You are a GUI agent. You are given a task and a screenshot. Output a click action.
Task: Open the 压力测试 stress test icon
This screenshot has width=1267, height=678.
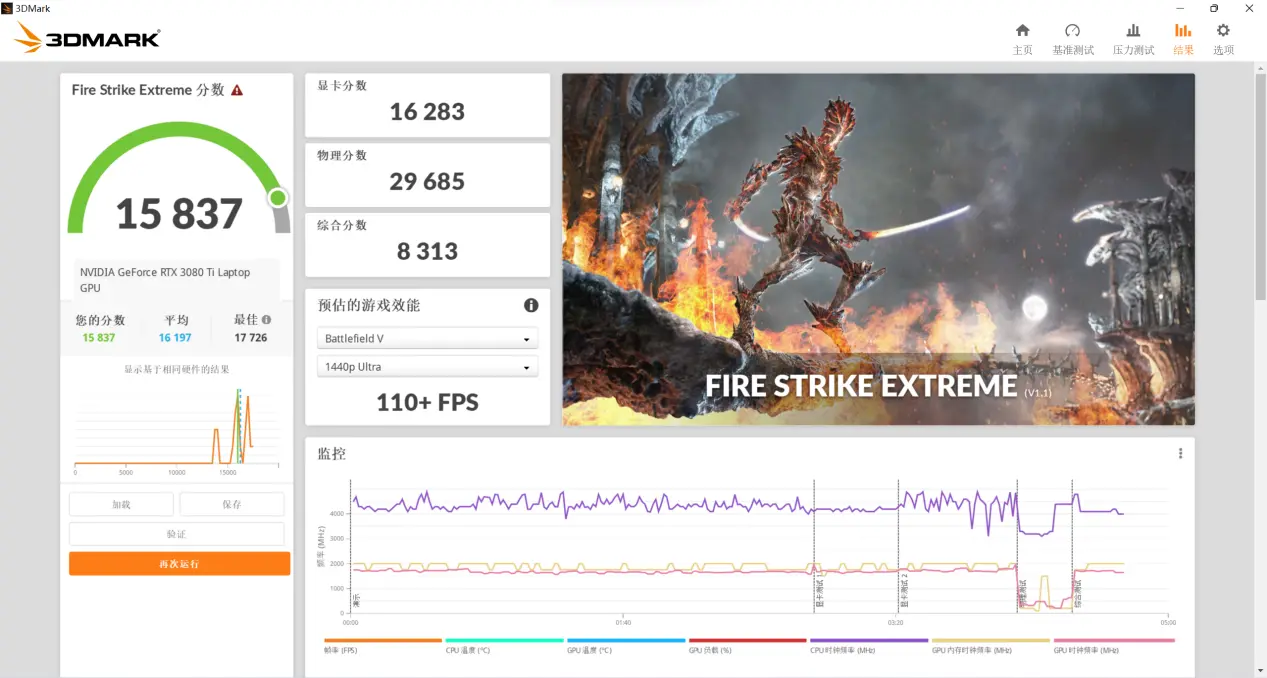(1133, 31)
